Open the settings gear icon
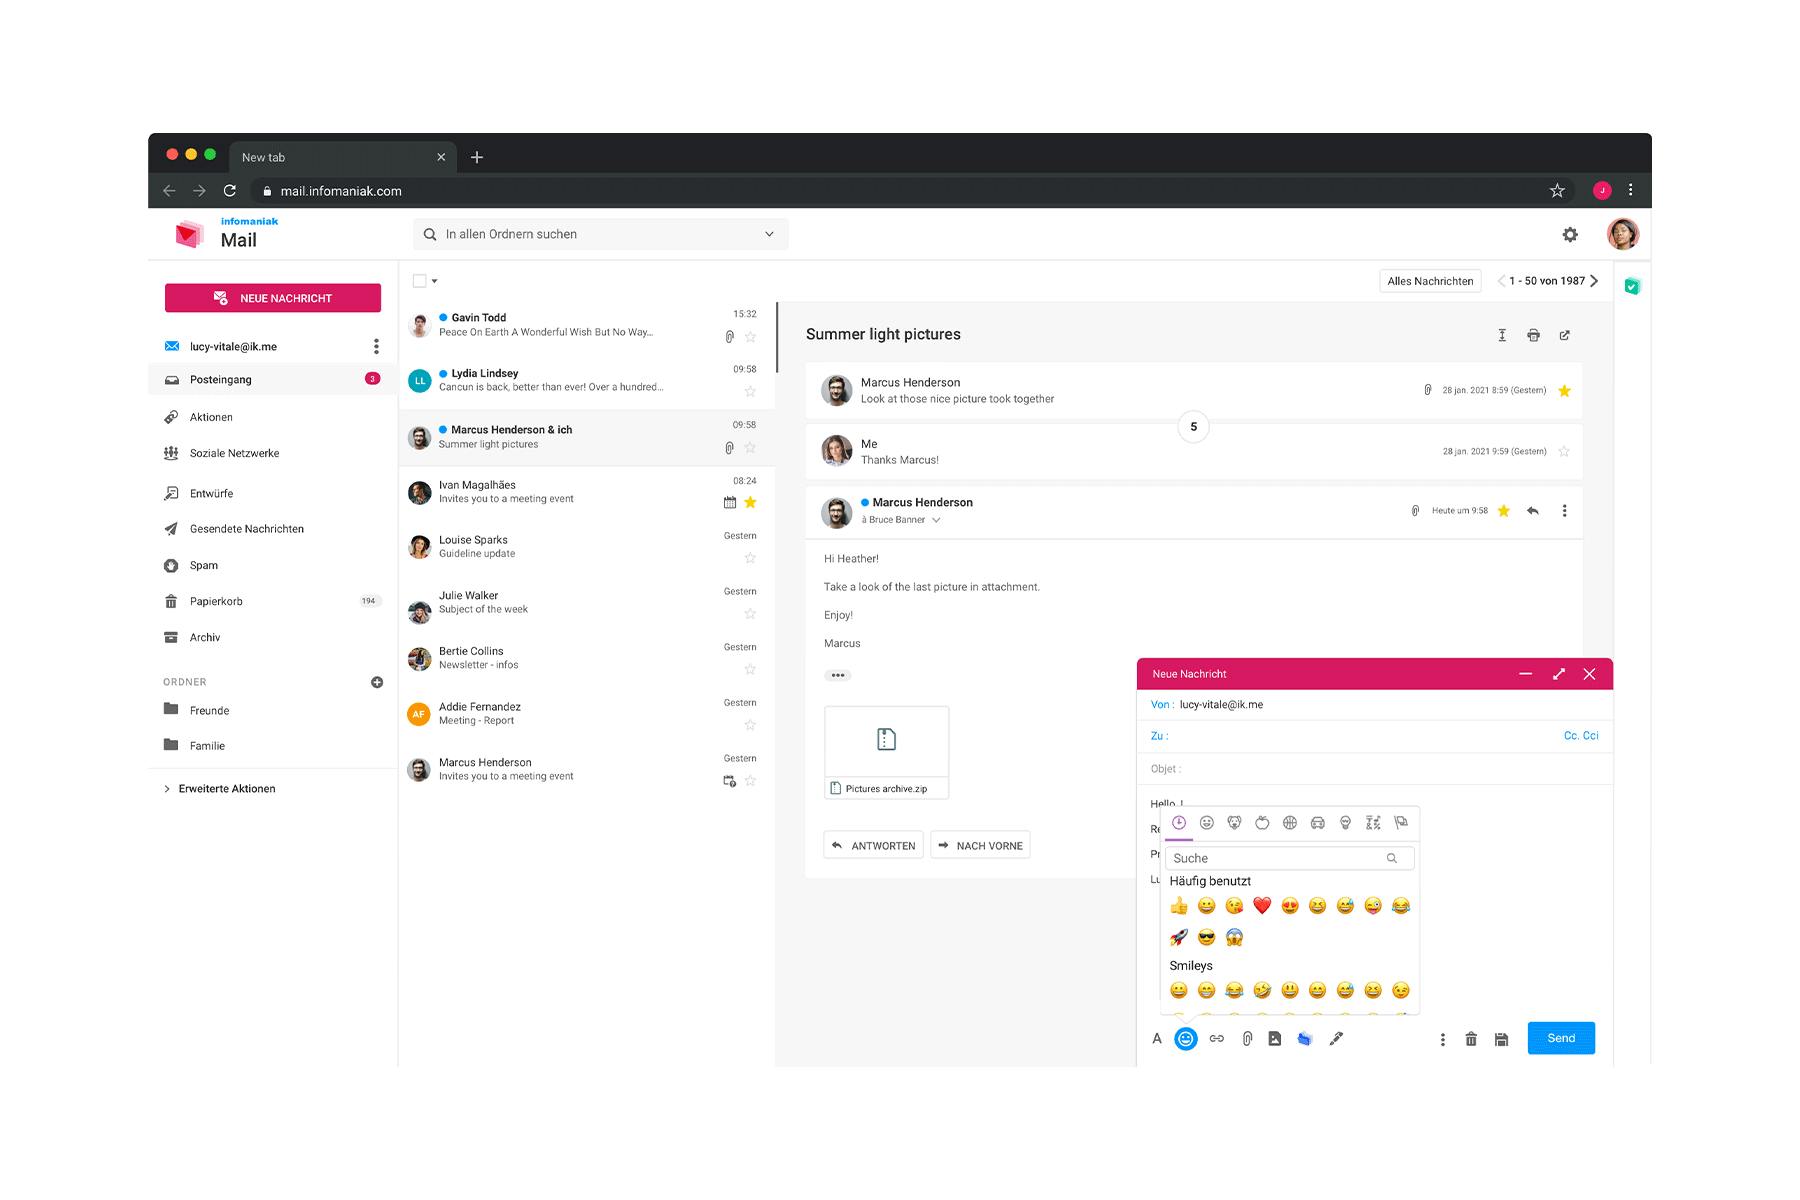Image resolution: width=1800 pixels, height=1200 pixels. [1570, 235]
